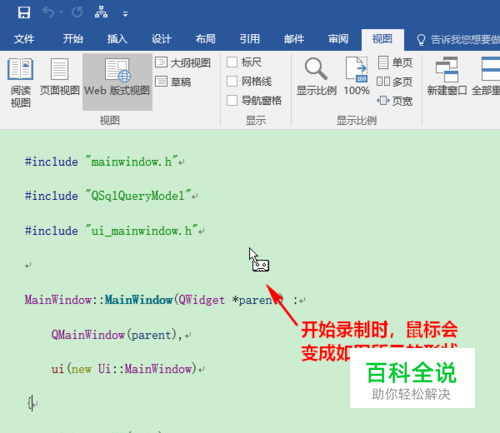Click the line '#include "ui_mainwindow.h"'
This screenshot has height=433, width=500.
click(112, 230)
